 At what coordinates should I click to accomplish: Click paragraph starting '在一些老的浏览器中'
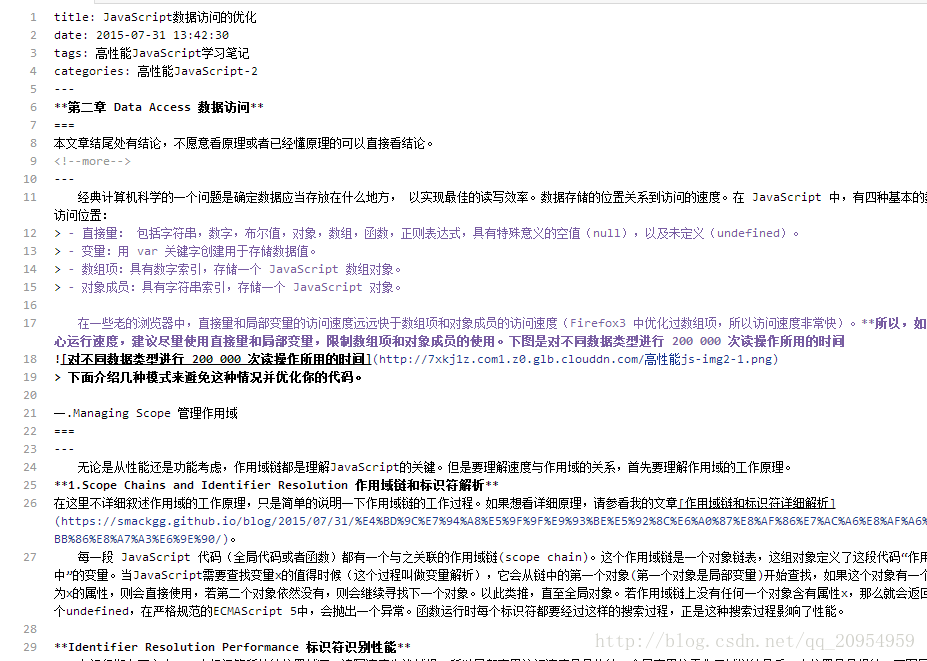501,323
